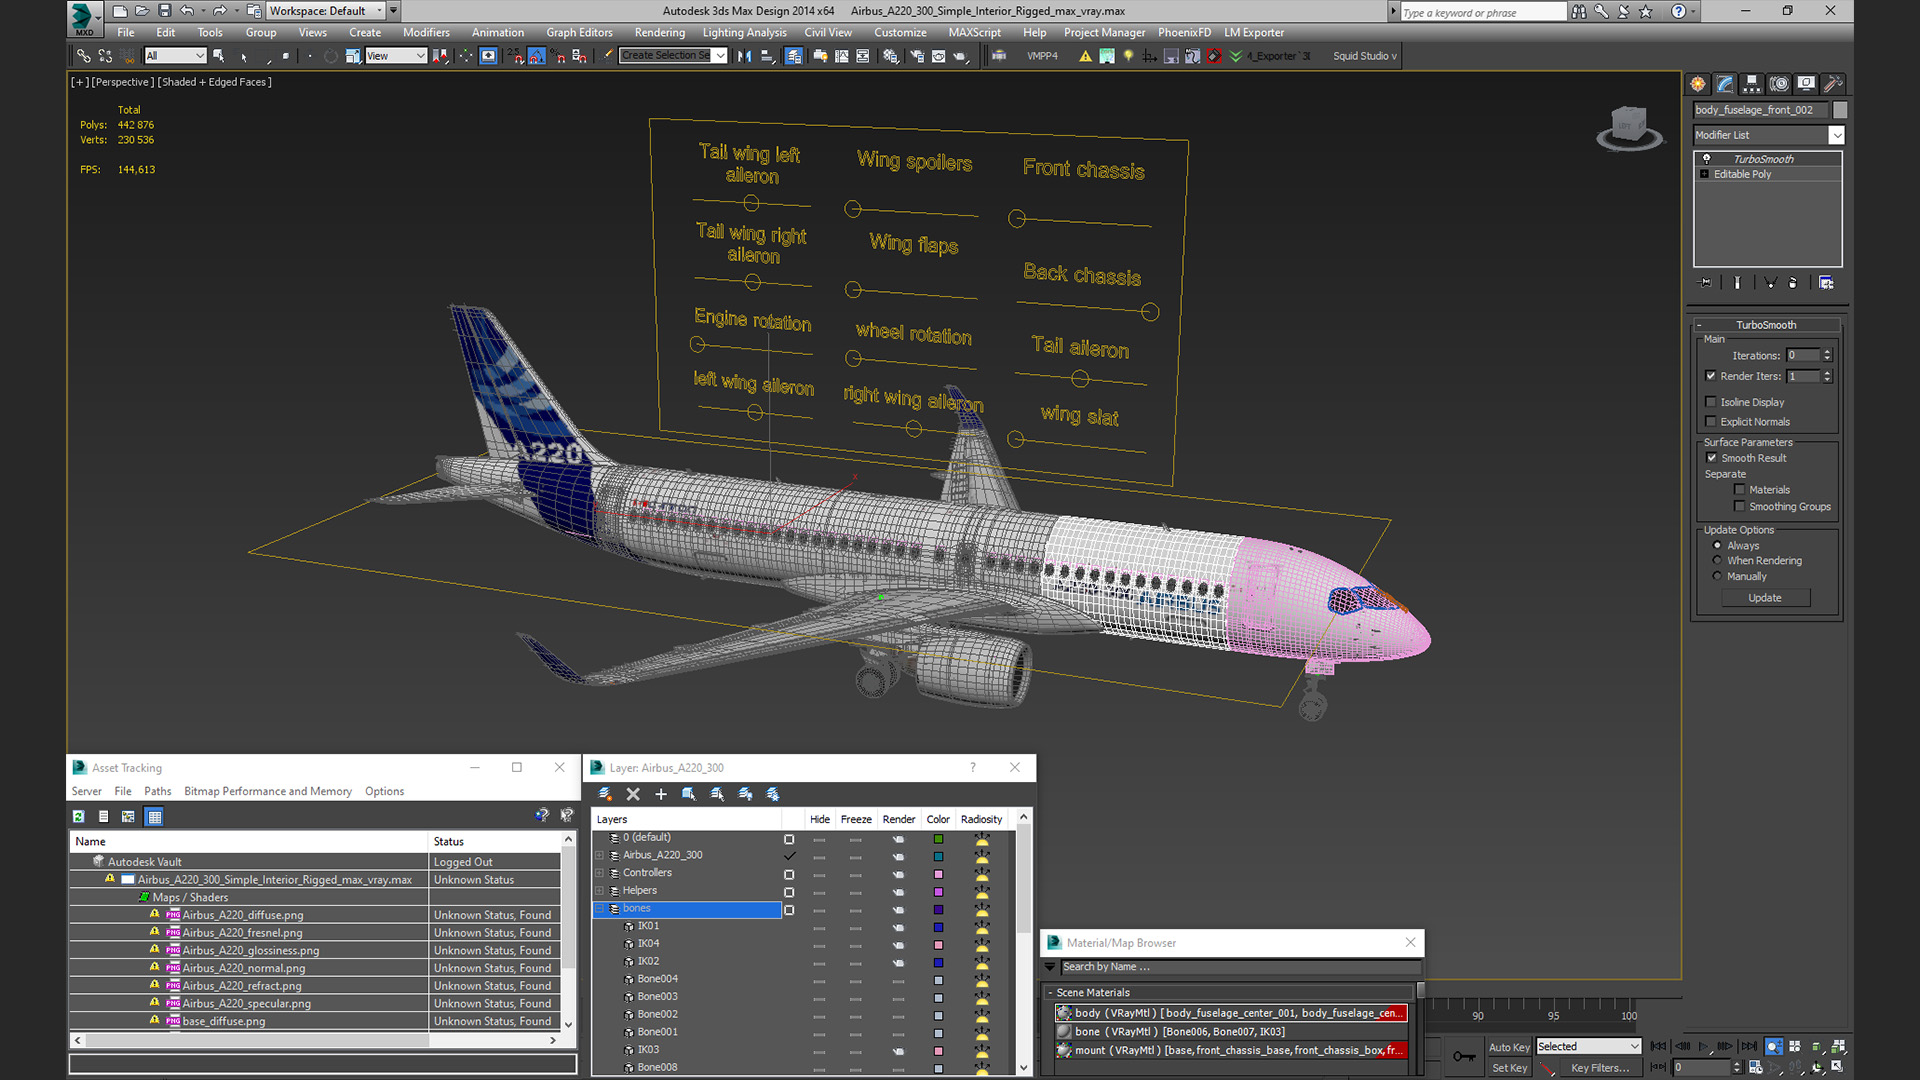
Task: Click the Open File folder icon in the title bar
Action: coord(142,11)
